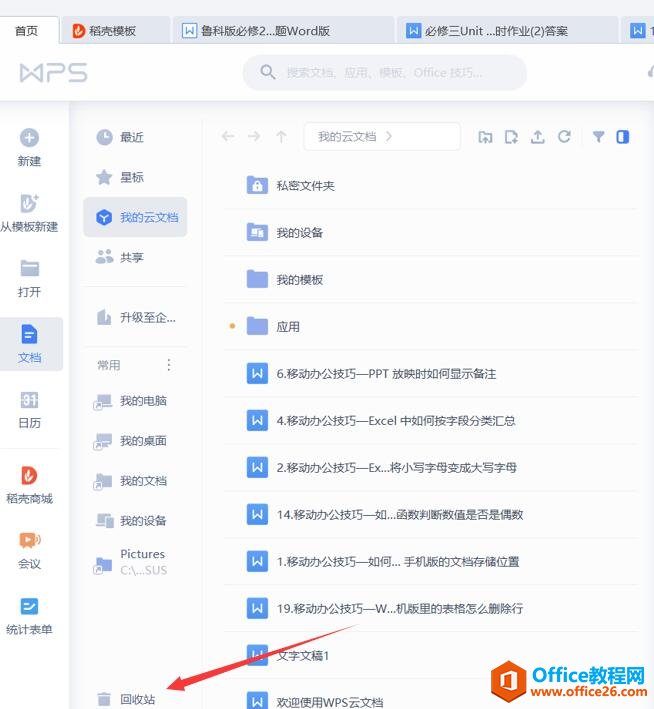Open the 常用 three-dot options menu
The width and height of the screenshot is (654, 709).
coord(169,365)
